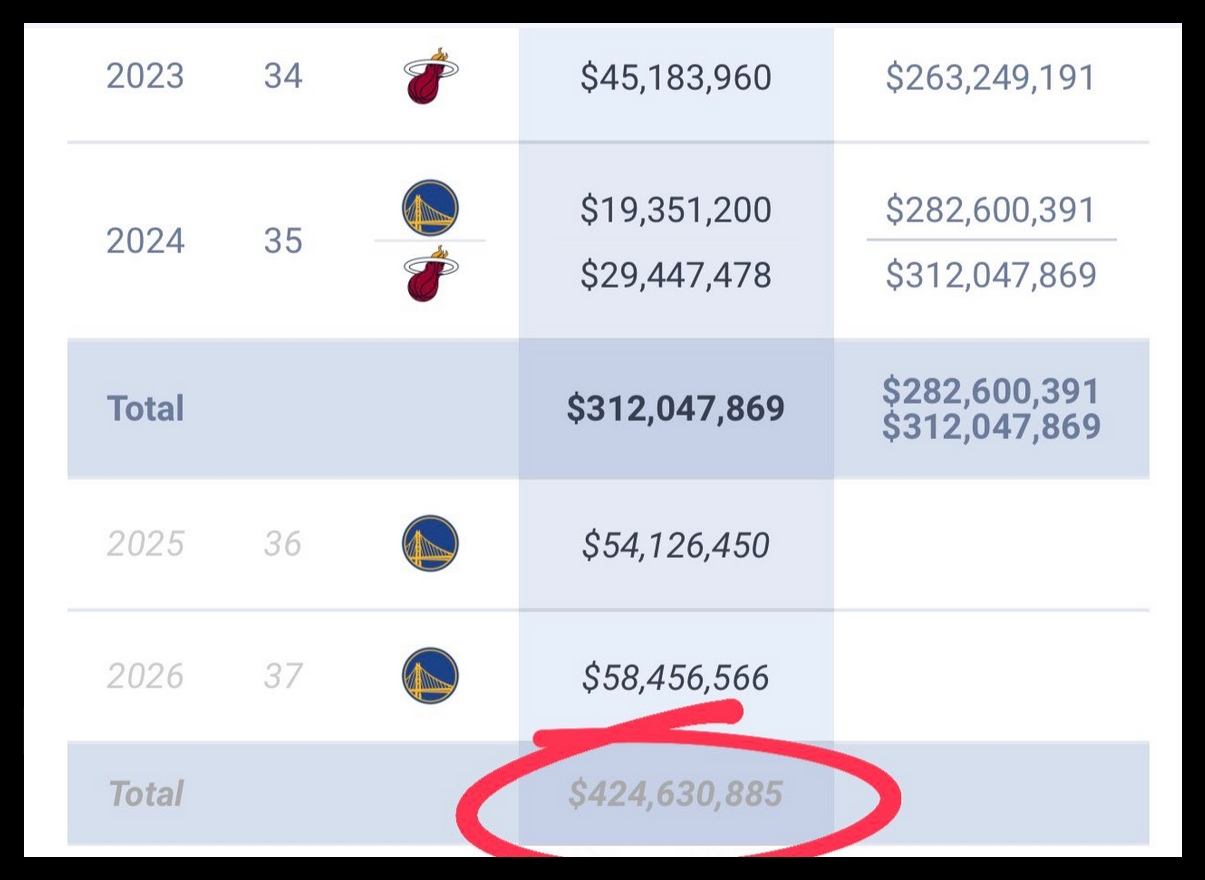Image resolution: width=1205 pixels, height=880 pixels.
Task: Select the $19,351,200 salary amount
Action: coord(676,210)
